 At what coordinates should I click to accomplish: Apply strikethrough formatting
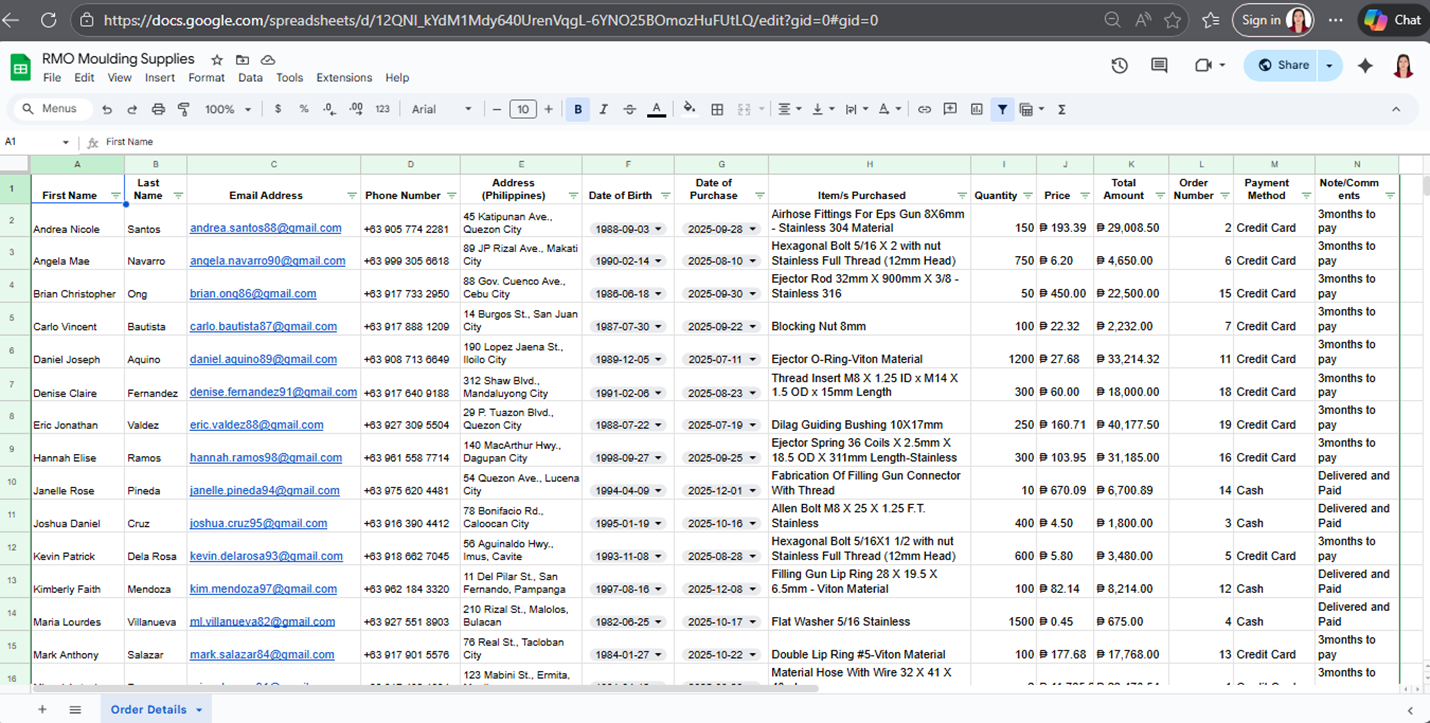pyautogui.click(x=629, y=109)
